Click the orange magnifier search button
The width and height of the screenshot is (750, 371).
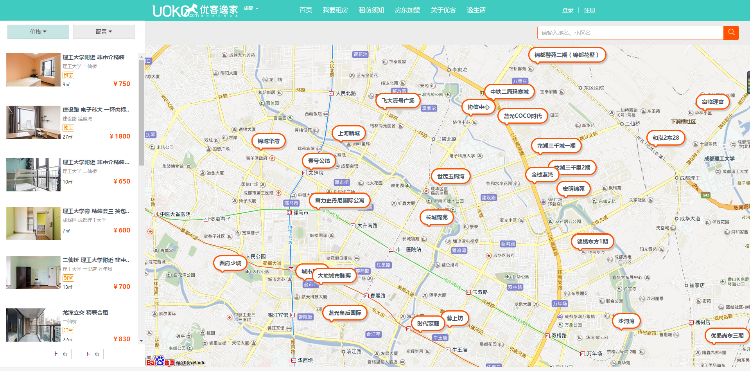click(x=731, y=33)
